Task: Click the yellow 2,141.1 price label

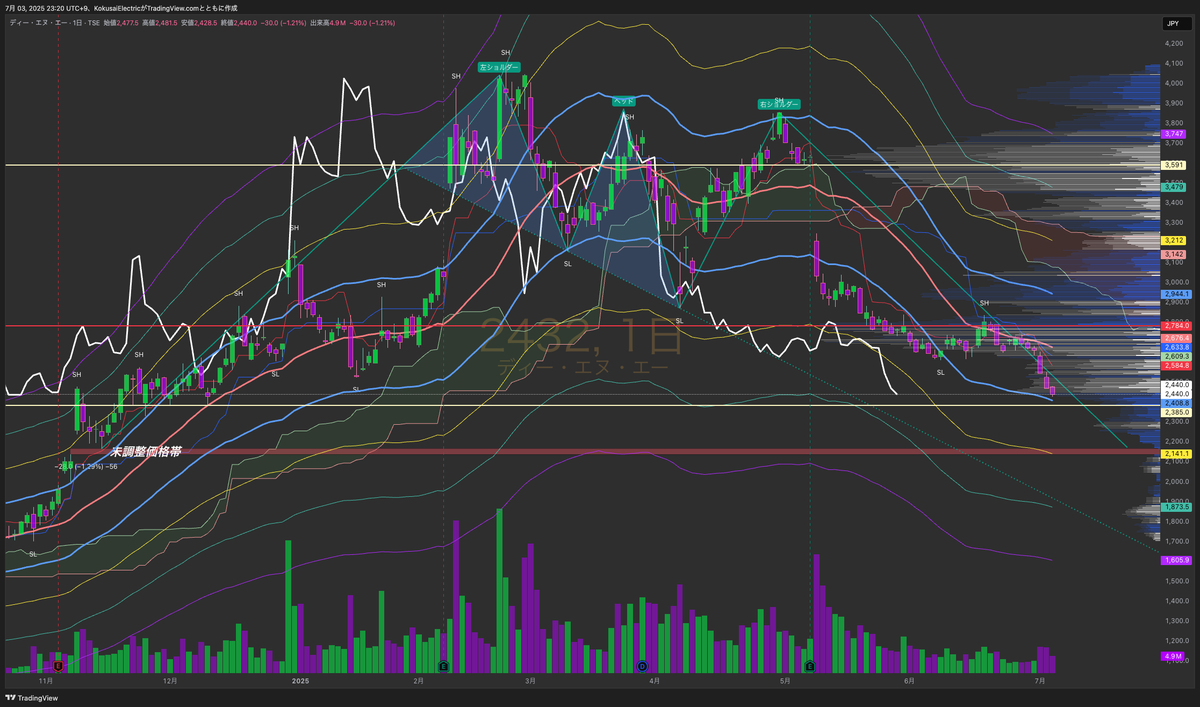Action: (1176, 454)
